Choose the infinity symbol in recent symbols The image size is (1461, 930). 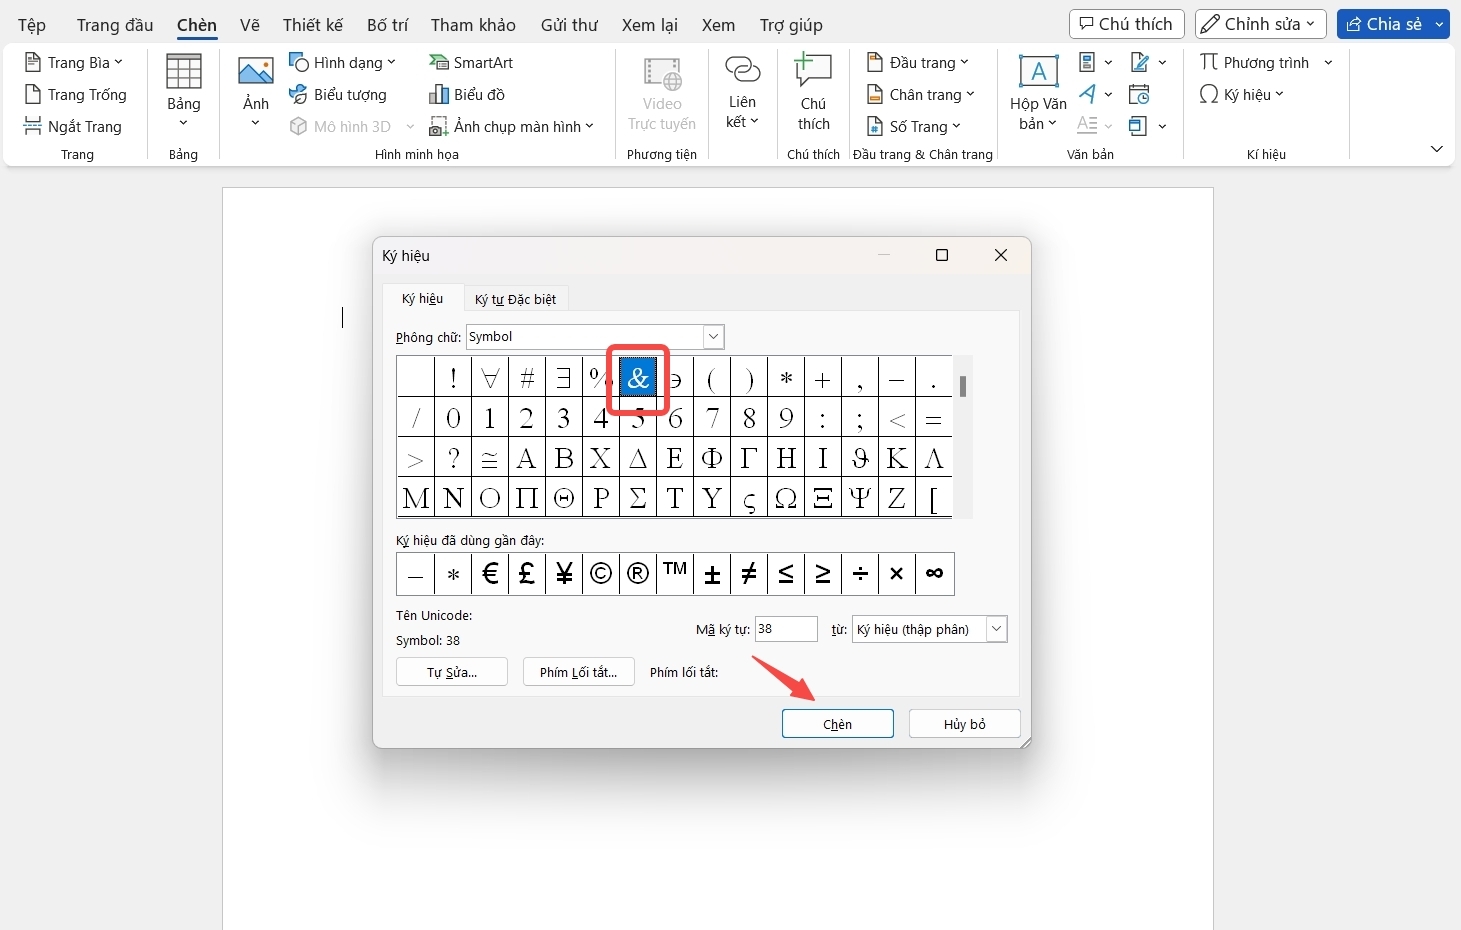pyautogui.click(x=934, y=573)
